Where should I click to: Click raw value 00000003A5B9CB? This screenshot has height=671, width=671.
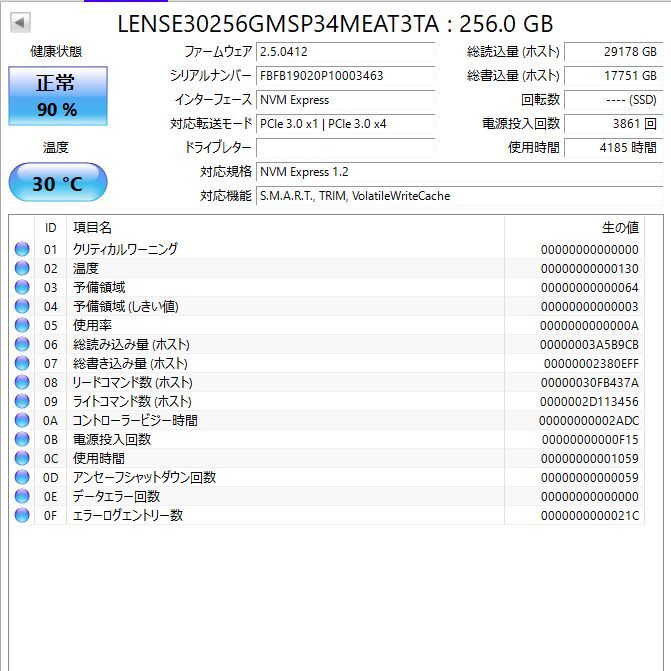click(589, 344)
